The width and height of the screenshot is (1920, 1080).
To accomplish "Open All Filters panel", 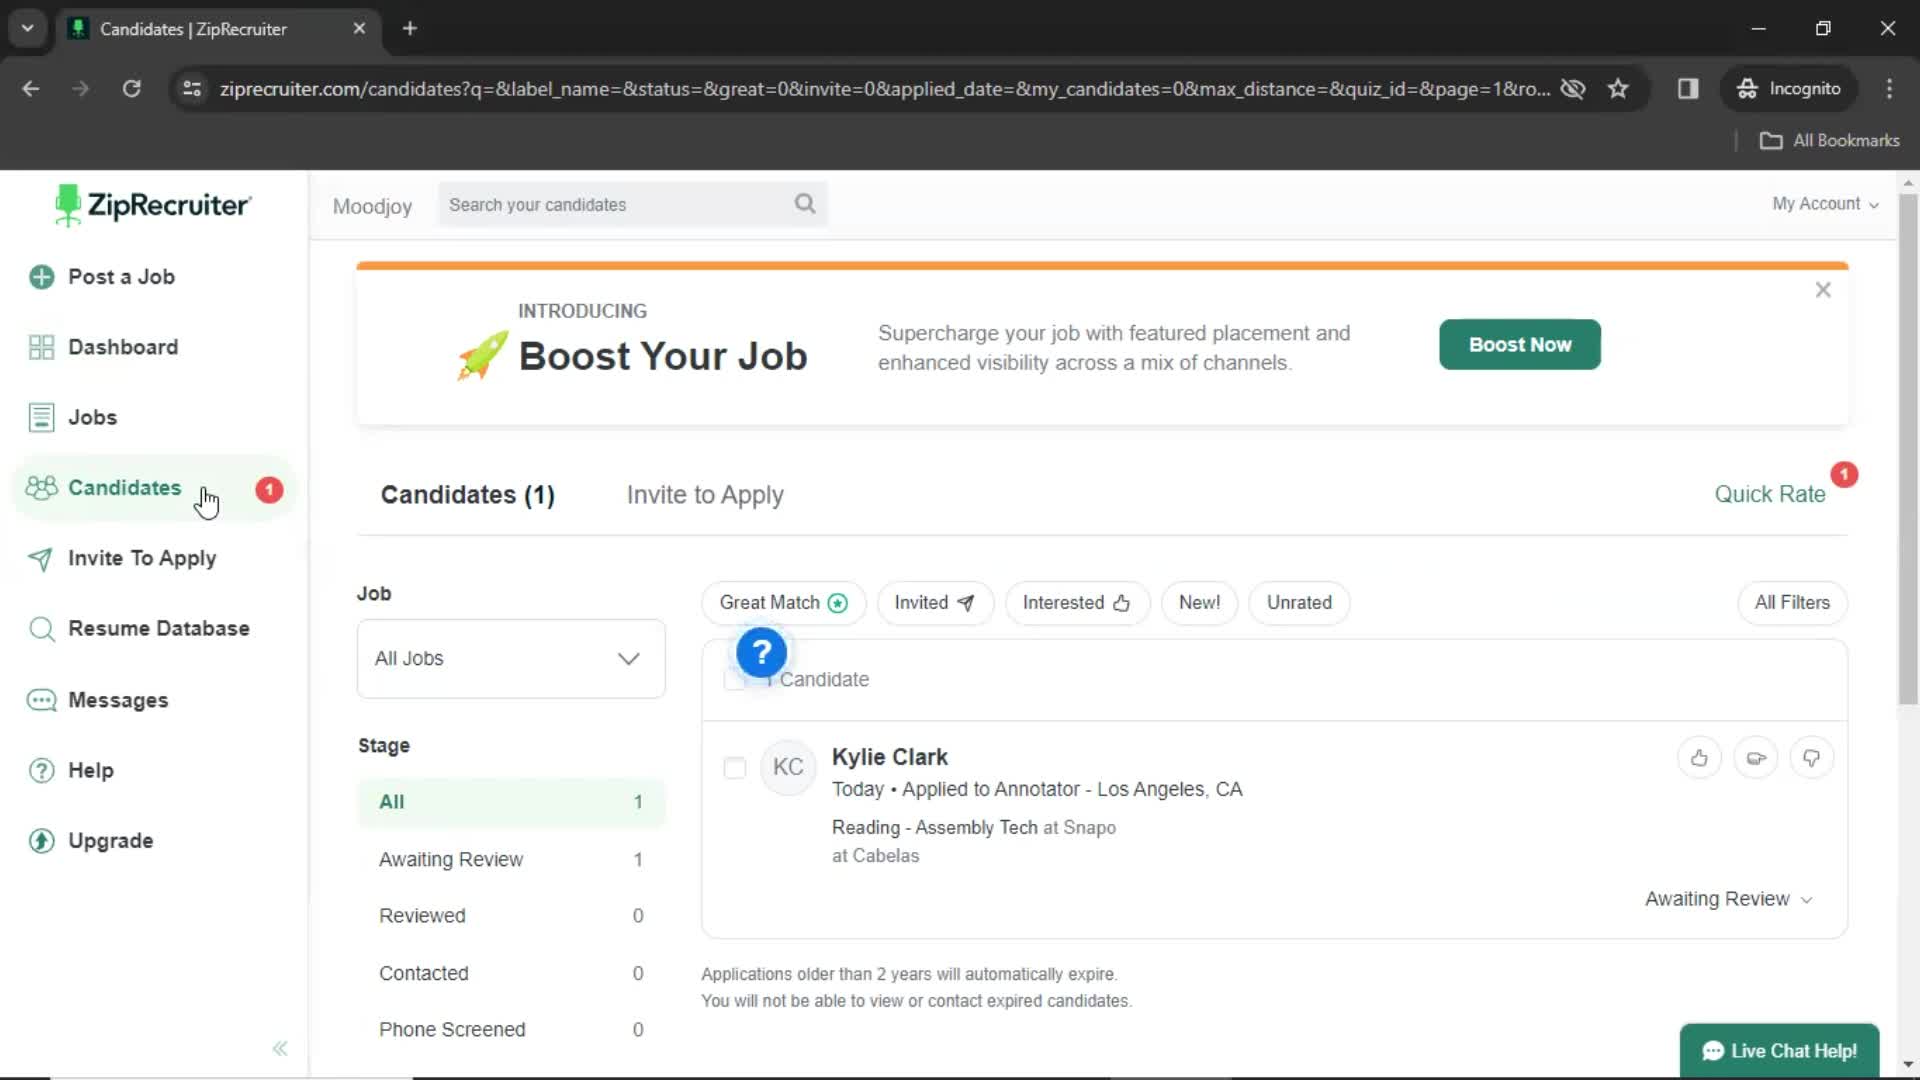I will click(1792, 603).
